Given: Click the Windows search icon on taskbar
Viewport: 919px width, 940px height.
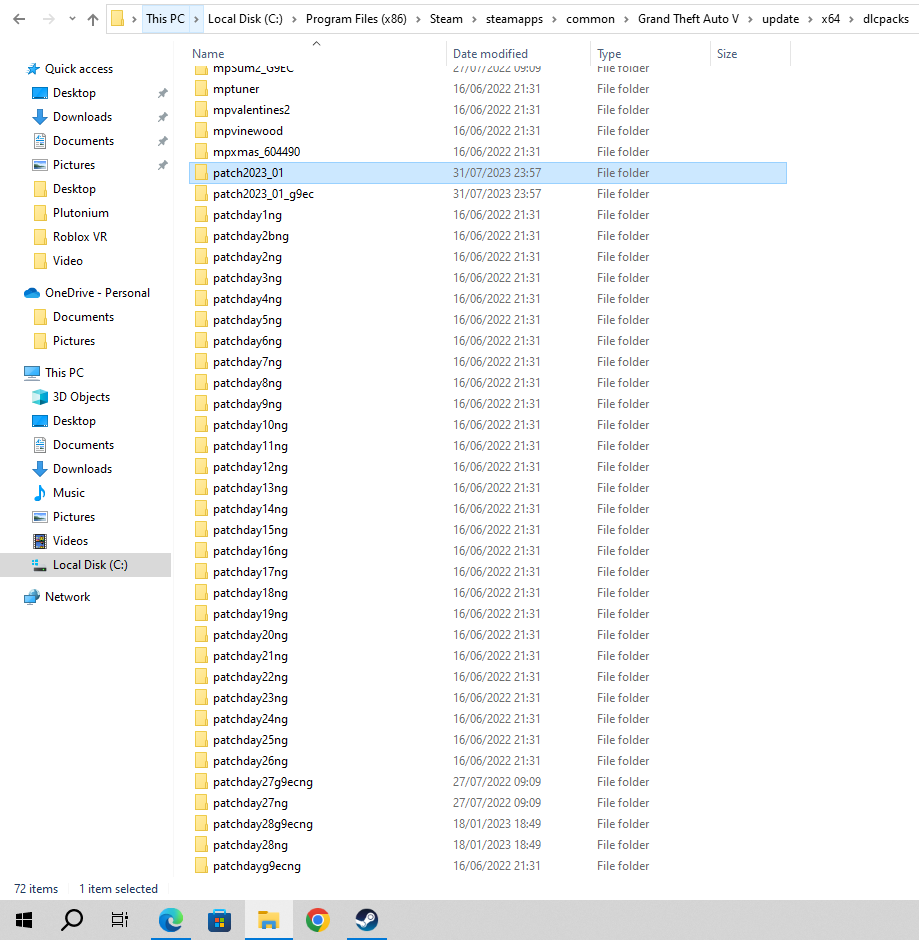Looking at the screenshot, I should [71, 919].
